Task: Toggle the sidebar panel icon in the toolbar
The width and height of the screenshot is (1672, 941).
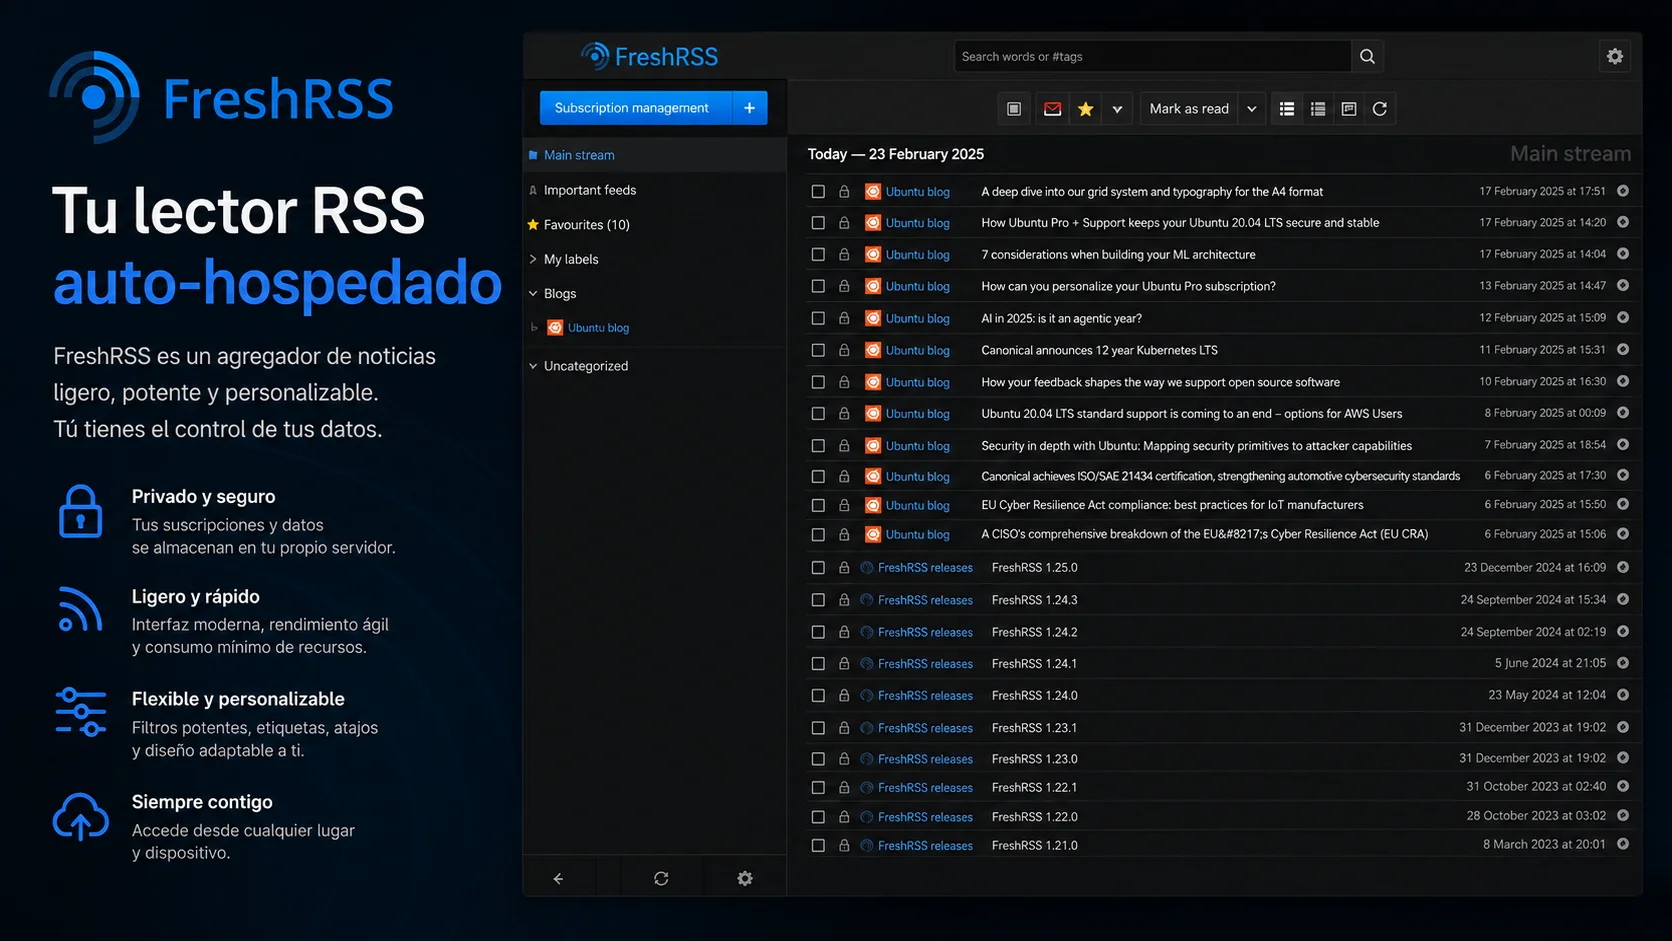Action: click(1014, 109)
